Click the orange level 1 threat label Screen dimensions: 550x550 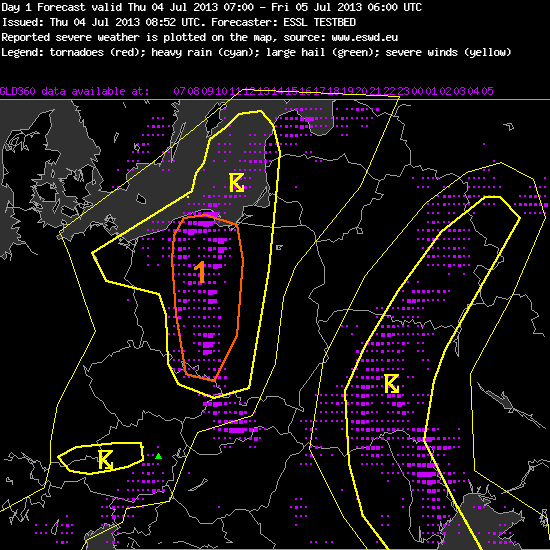[x=200, y=272]
